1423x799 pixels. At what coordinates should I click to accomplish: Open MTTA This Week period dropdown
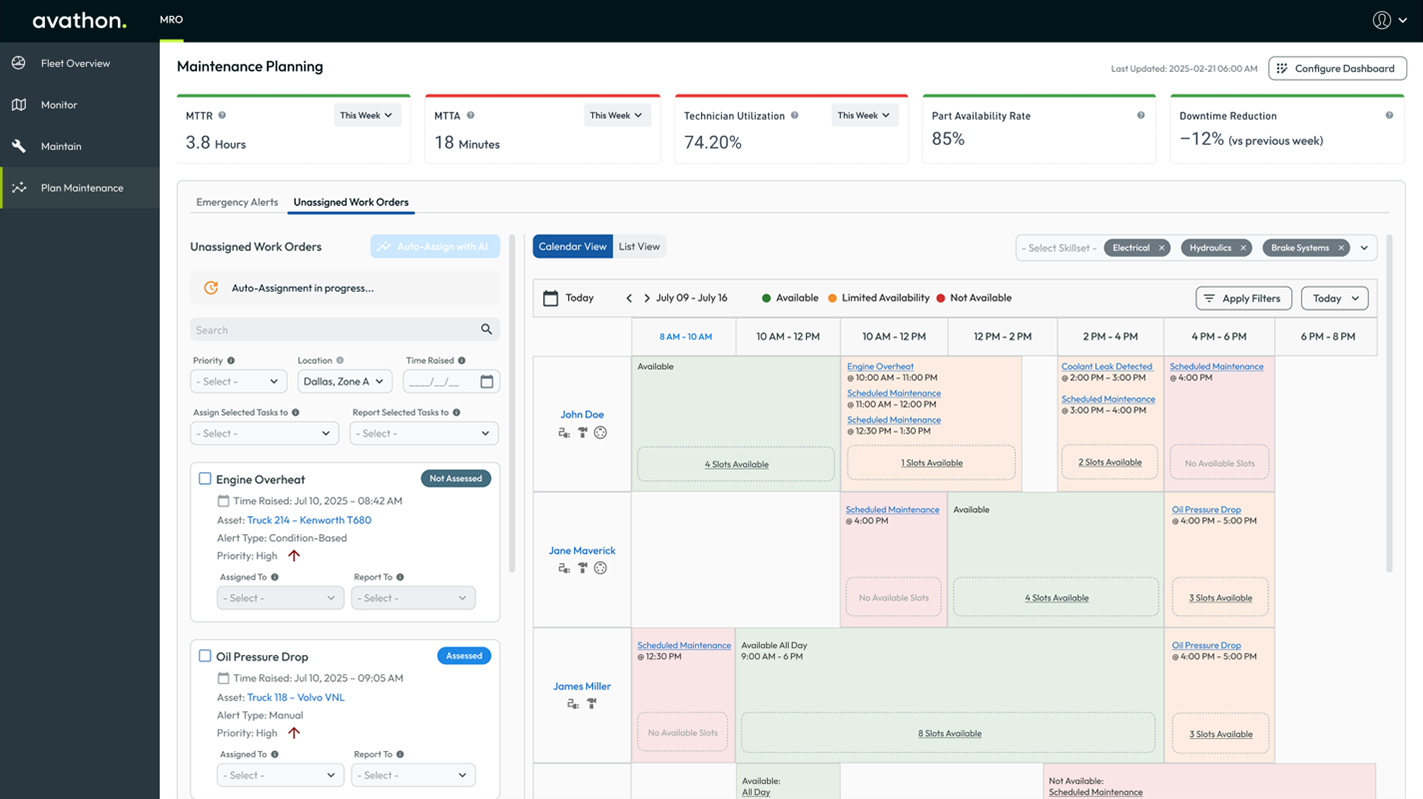[615, 116]
